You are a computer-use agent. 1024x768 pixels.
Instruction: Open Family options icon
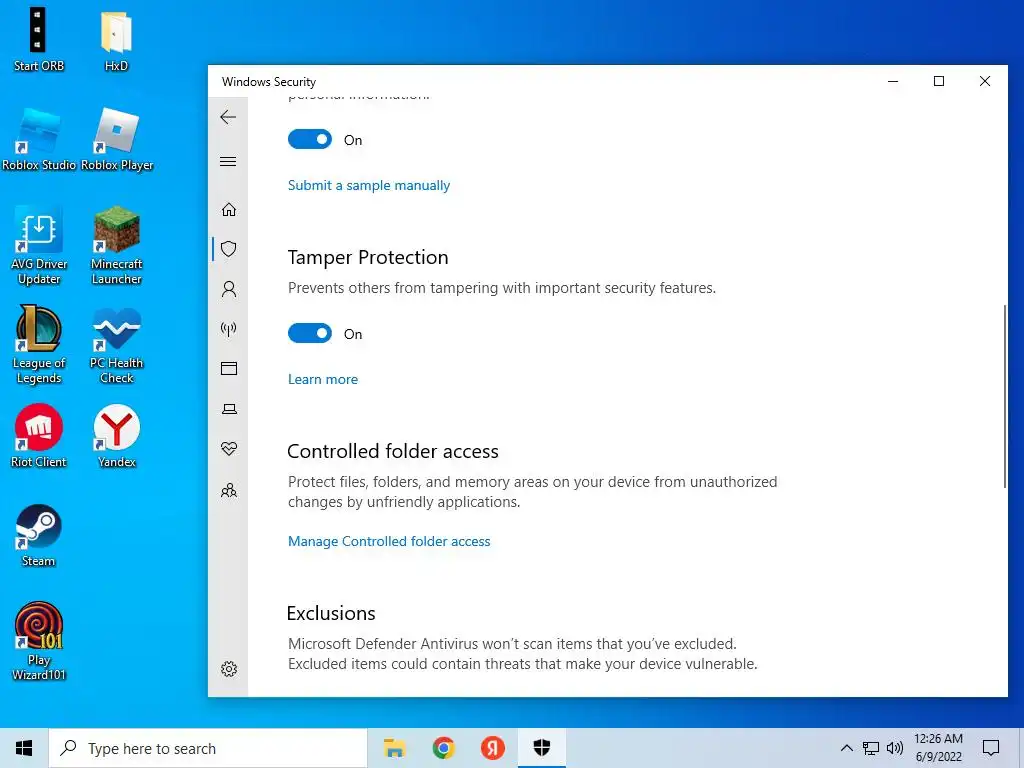229,490
